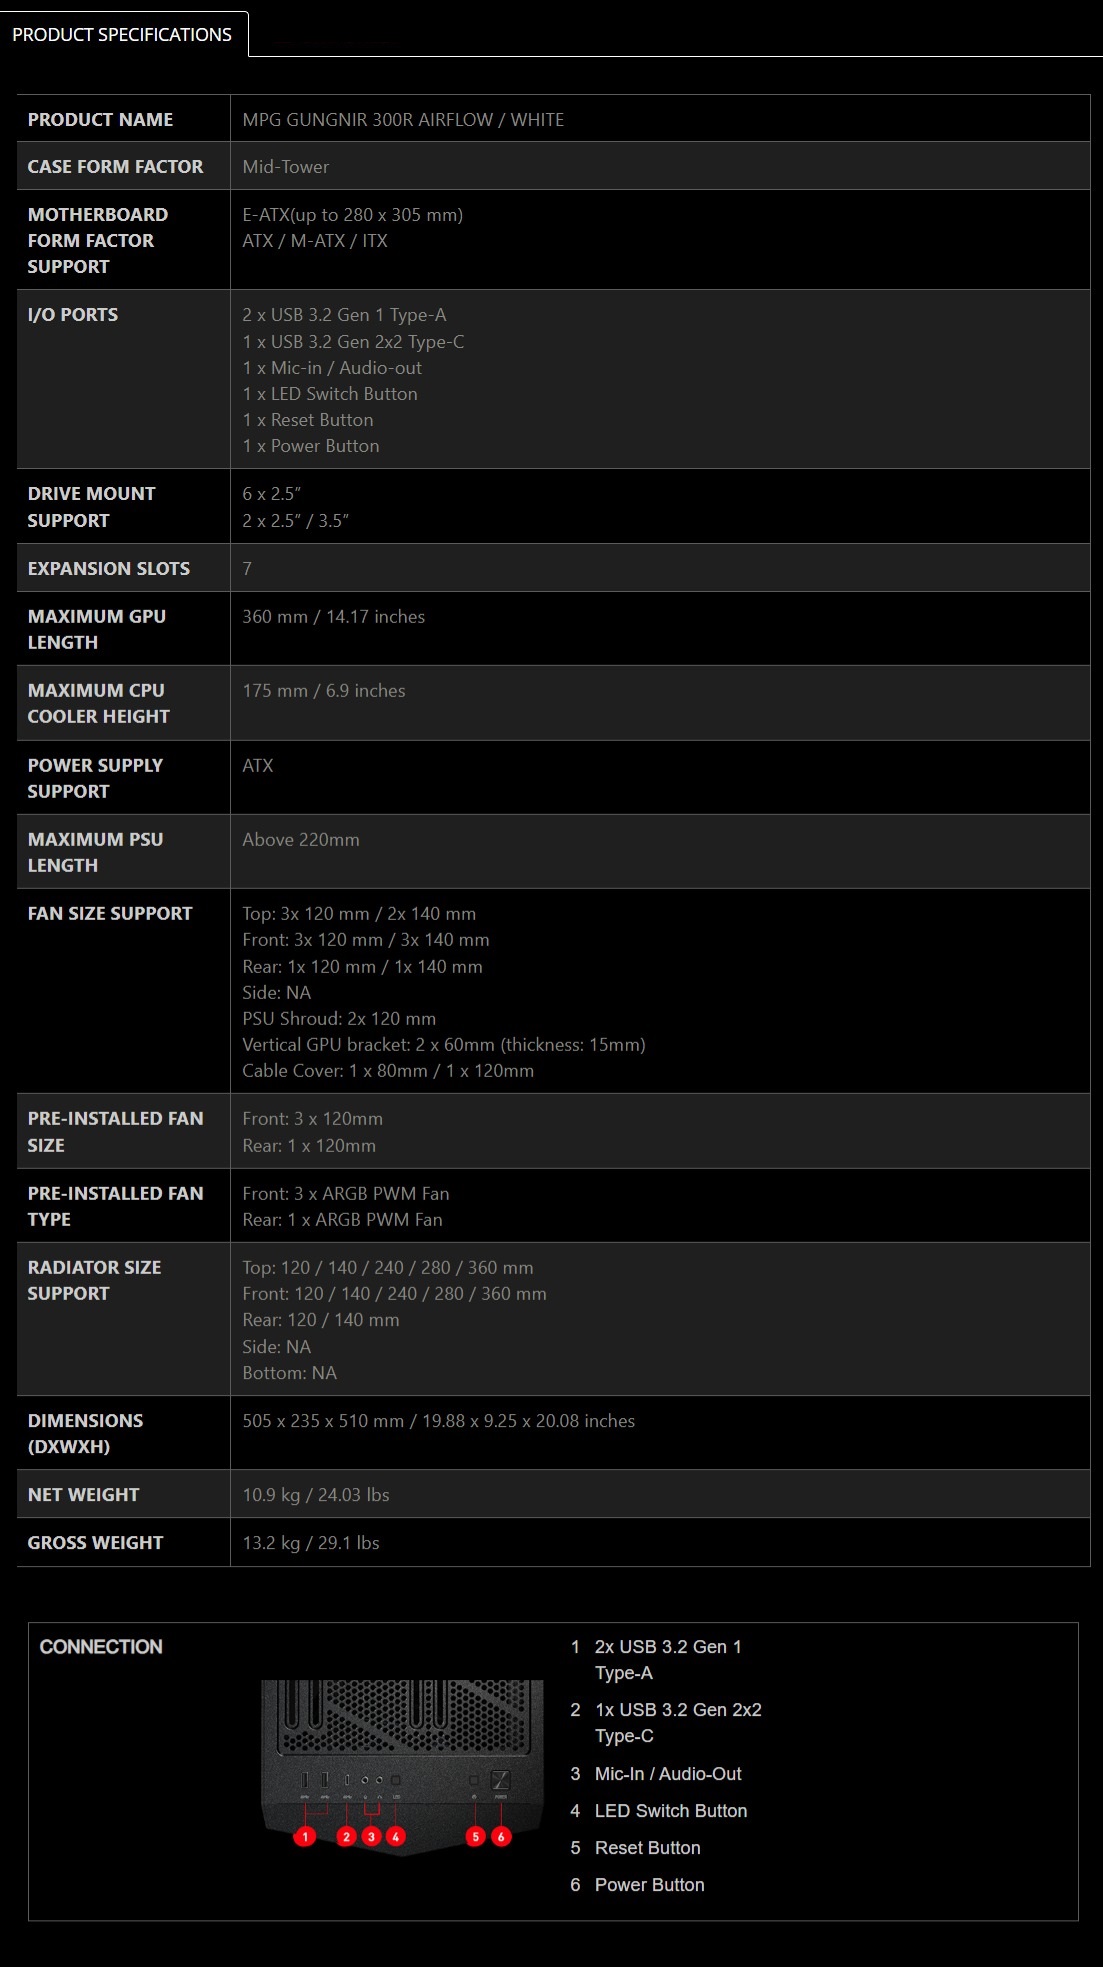
Task: Click legend entry 2, USB 3.2 Gen 2x2 Type-C
Action: coord(666,1722)
